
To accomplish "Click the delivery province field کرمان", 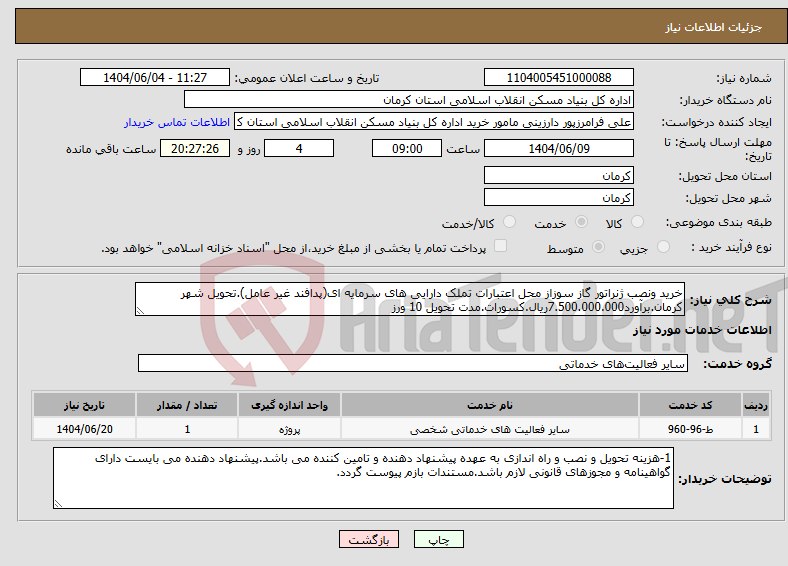I will click(x=558, y=175).
